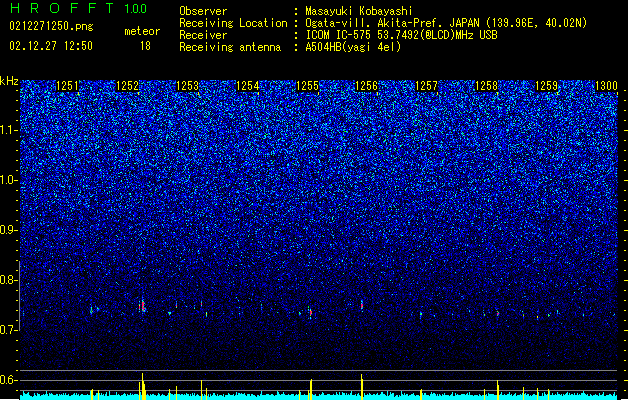629x400 pixels.
Task: Click the yellow intensity spike below 1255
Action: pos(311,389)
